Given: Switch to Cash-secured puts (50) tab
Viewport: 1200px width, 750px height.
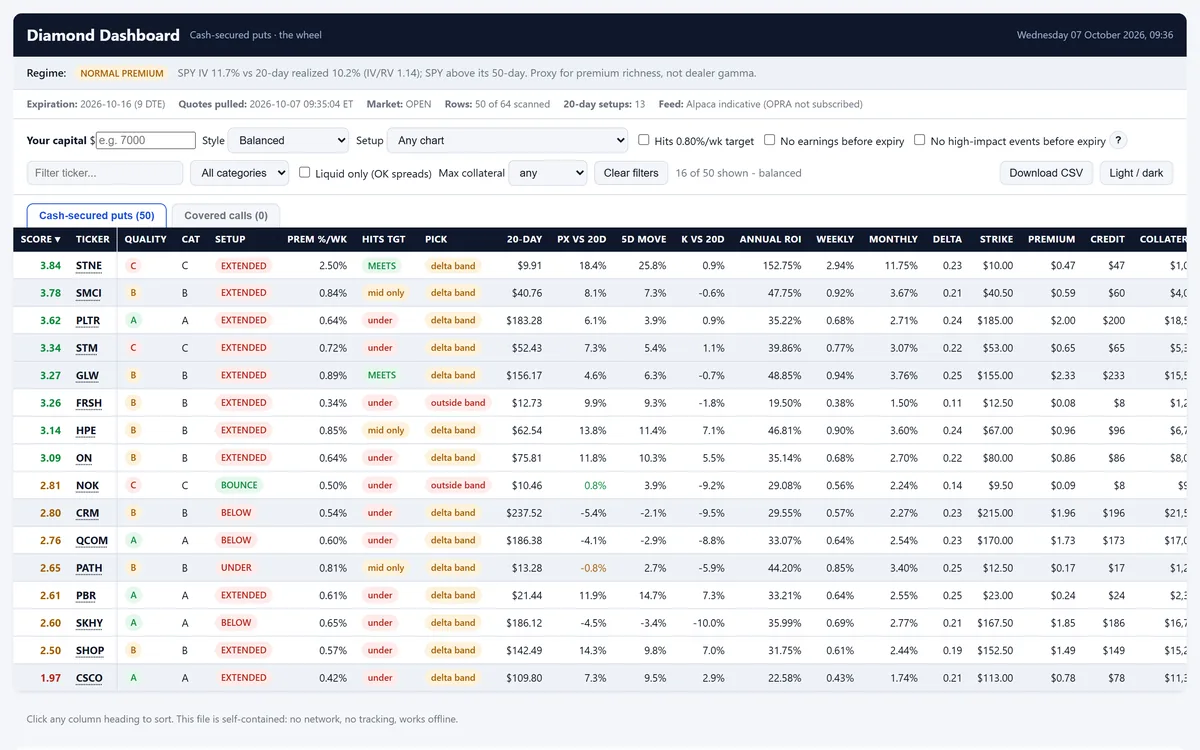Looking at the screenshot, I should [x=96, y=215].
